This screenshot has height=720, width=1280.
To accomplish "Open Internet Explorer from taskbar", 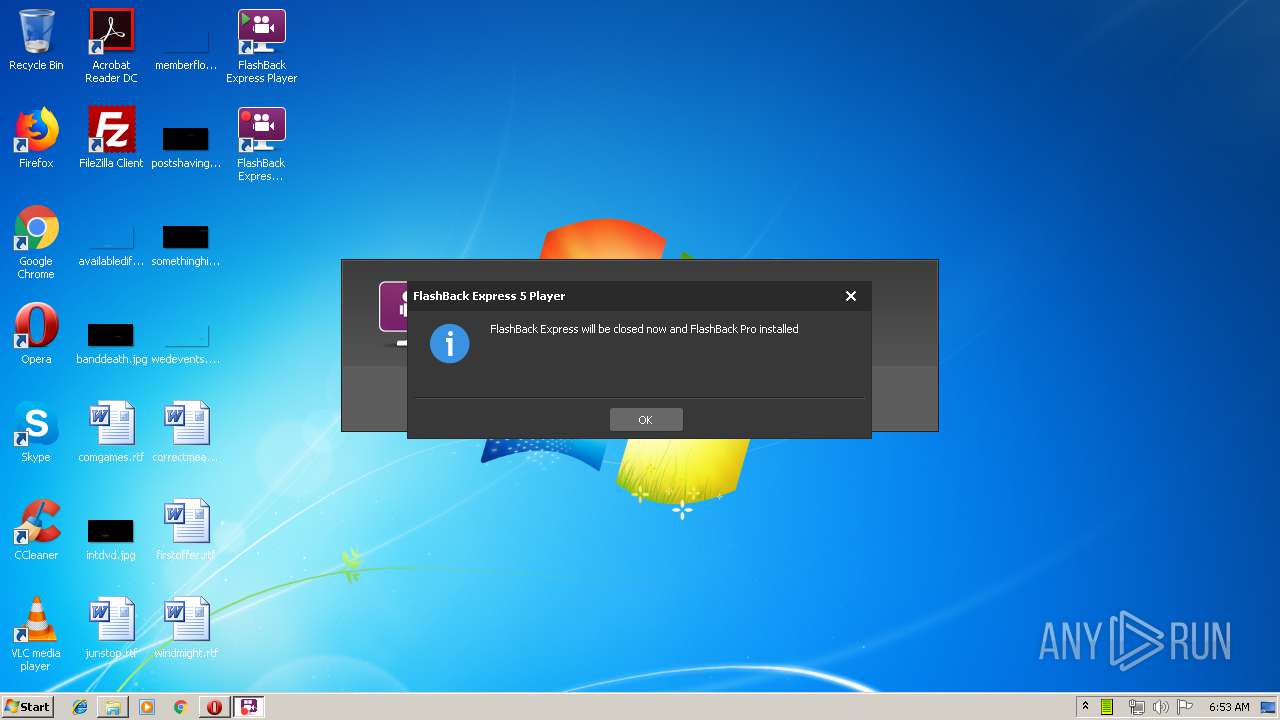I will click(x=80, y=707).
